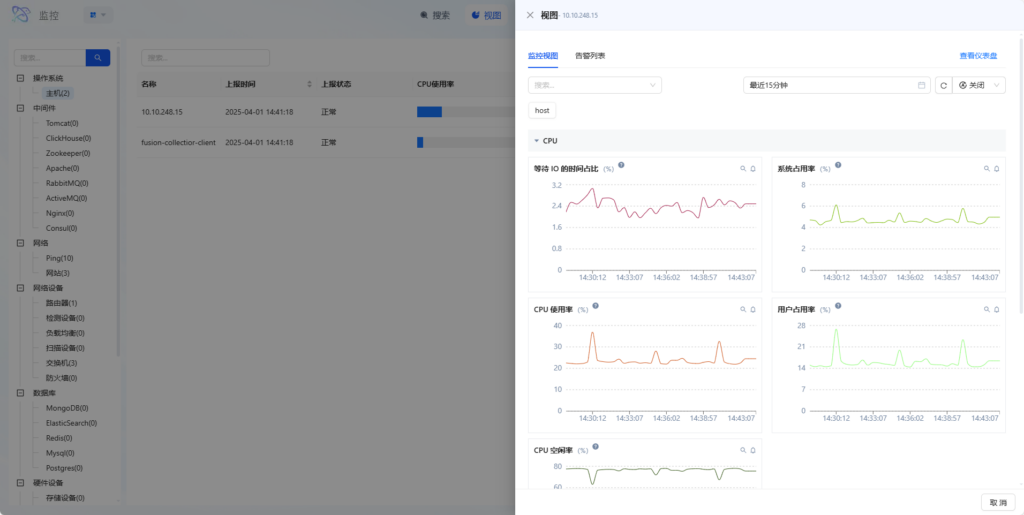Click zoom icon on 系统占用率 chart
Viewport: 1024px width, 515px height.
point(987,168)
